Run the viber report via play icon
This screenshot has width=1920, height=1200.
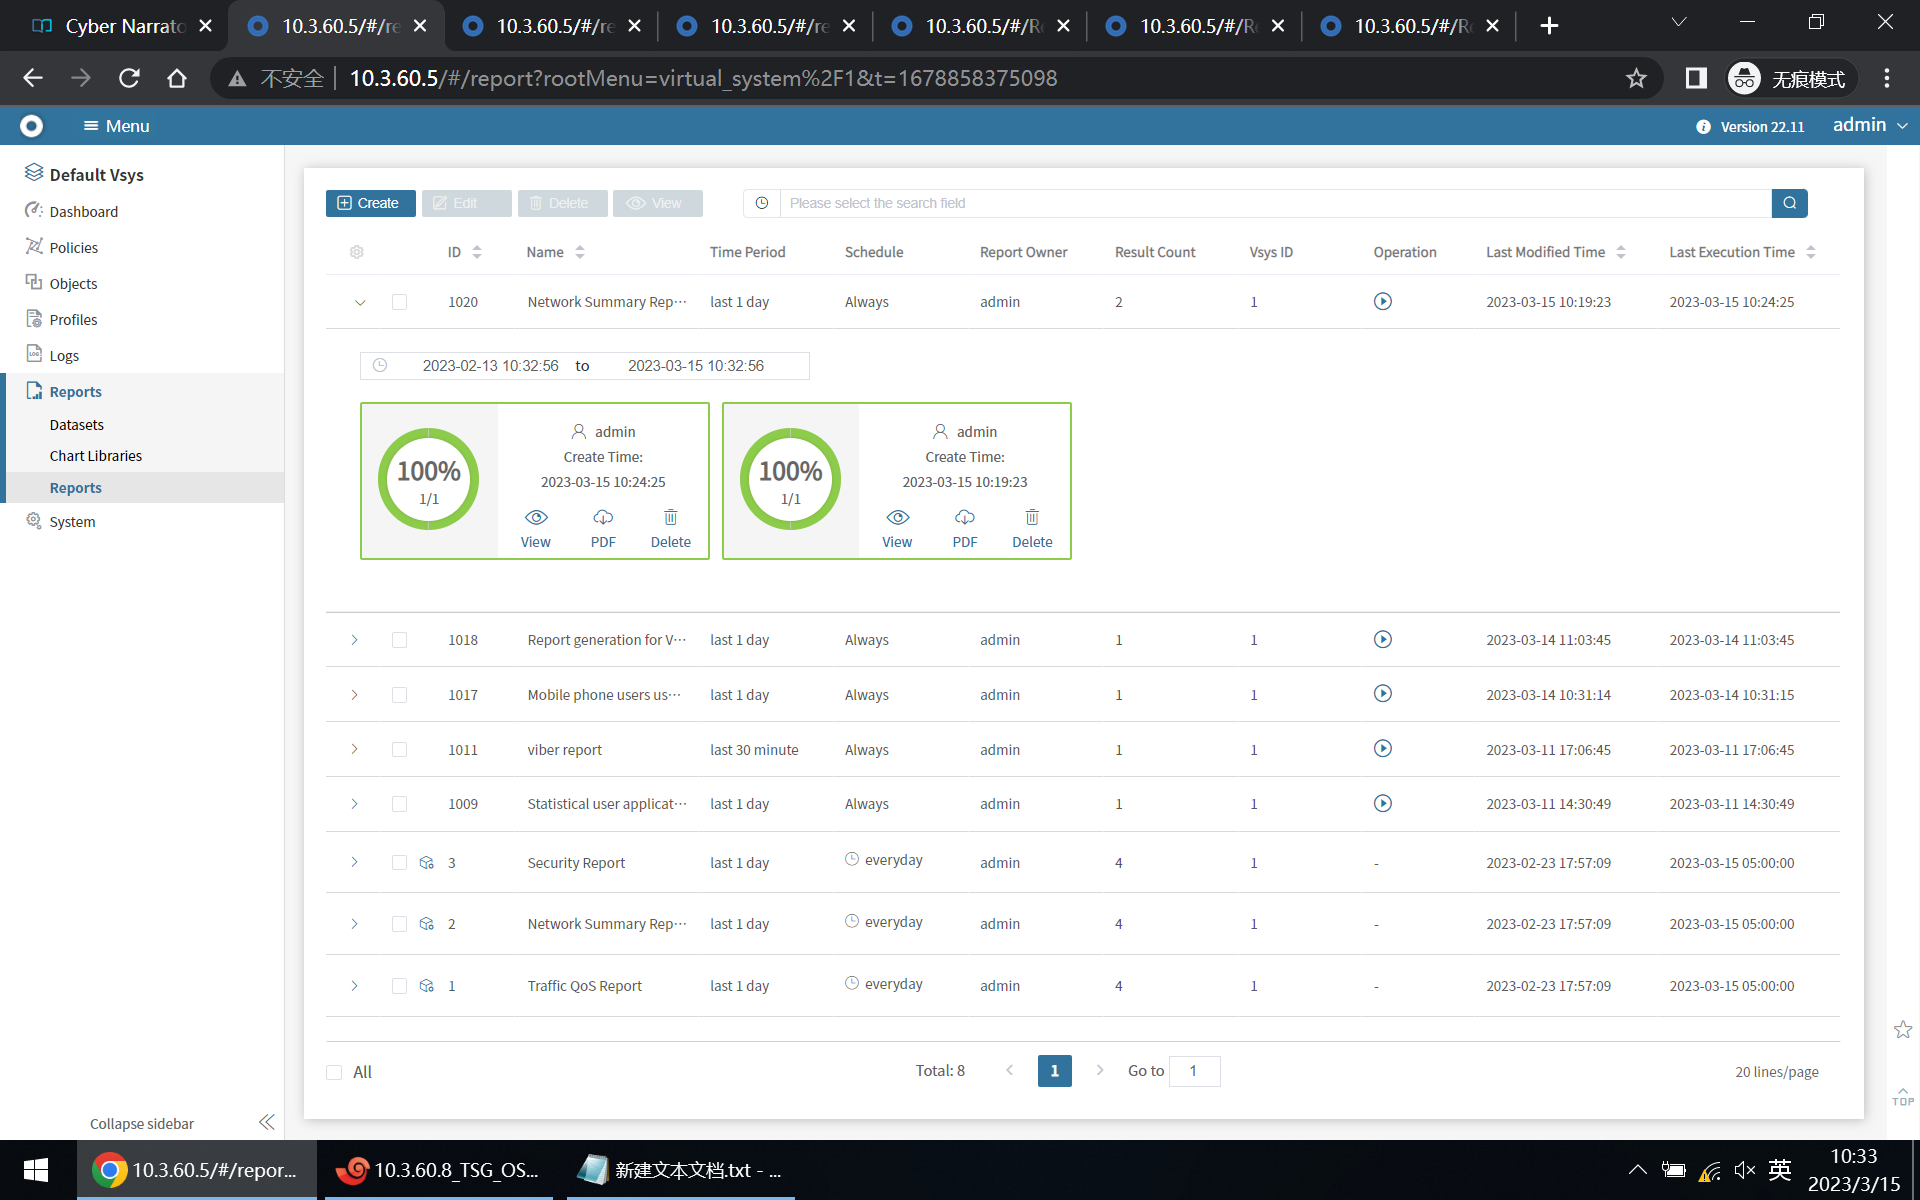(1382, 749)
